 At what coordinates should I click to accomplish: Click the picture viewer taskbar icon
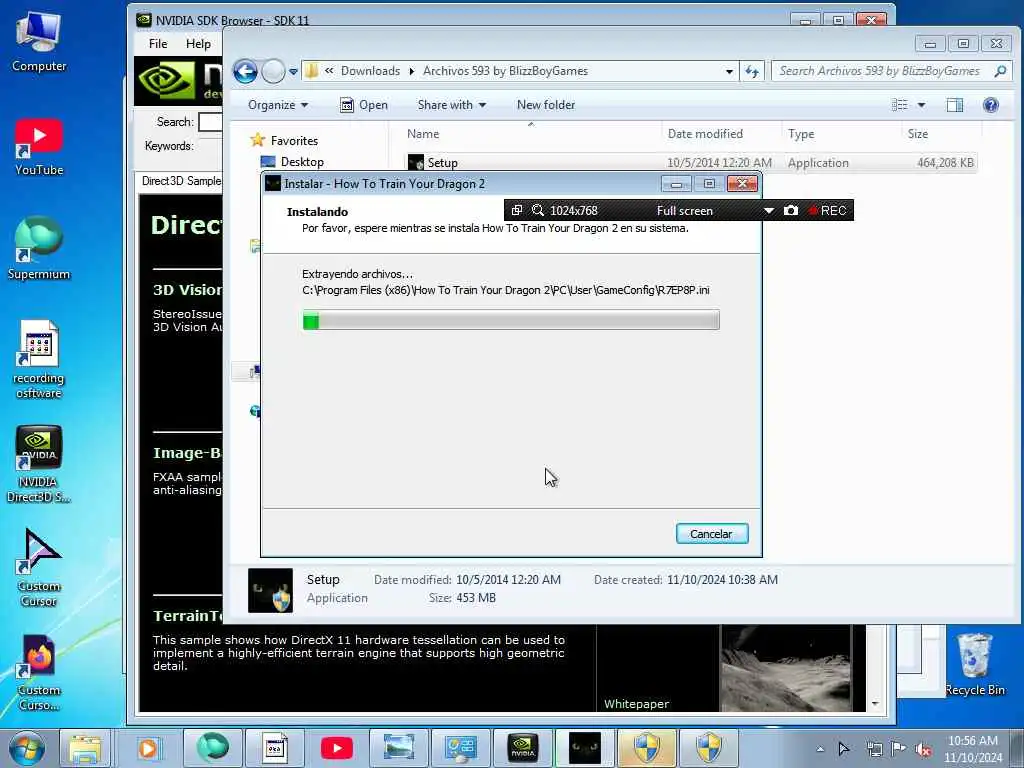tap(399, 748)
